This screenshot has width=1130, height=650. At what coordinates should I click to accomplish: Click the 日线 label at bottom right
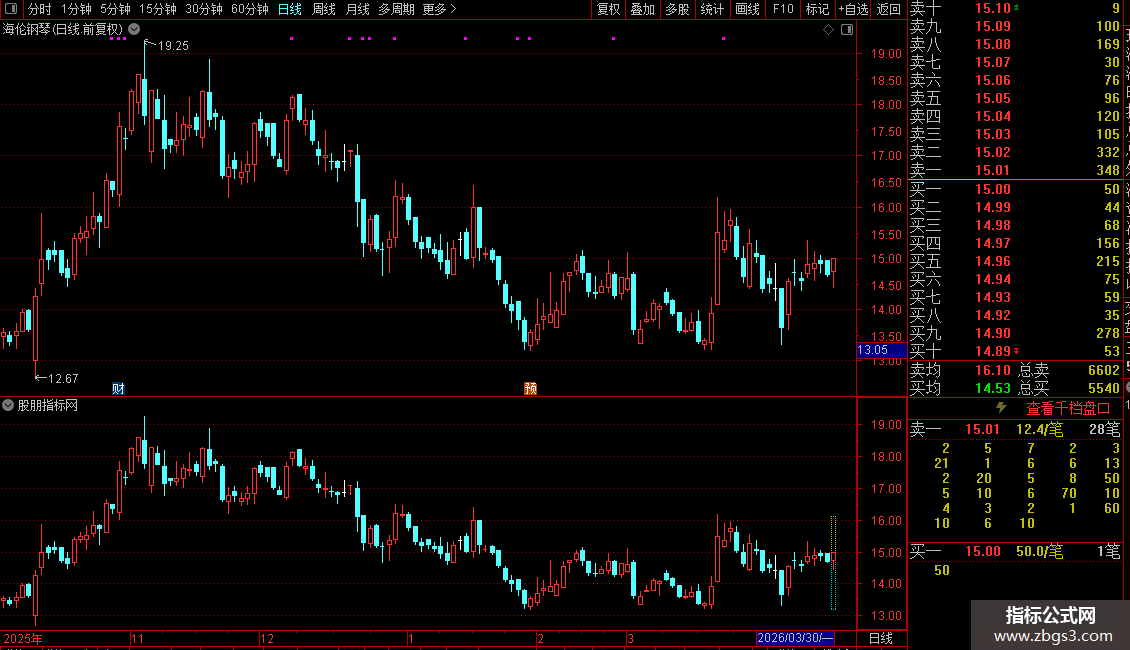[x=881, y=638]
